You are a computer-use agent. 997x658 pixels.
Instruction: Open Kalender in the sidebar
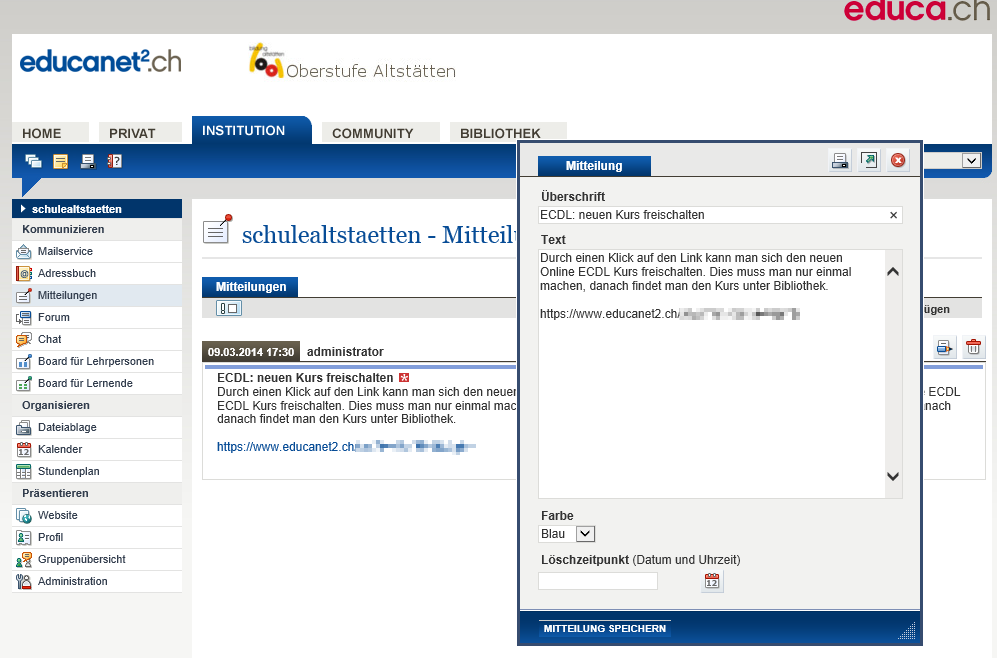60,449
